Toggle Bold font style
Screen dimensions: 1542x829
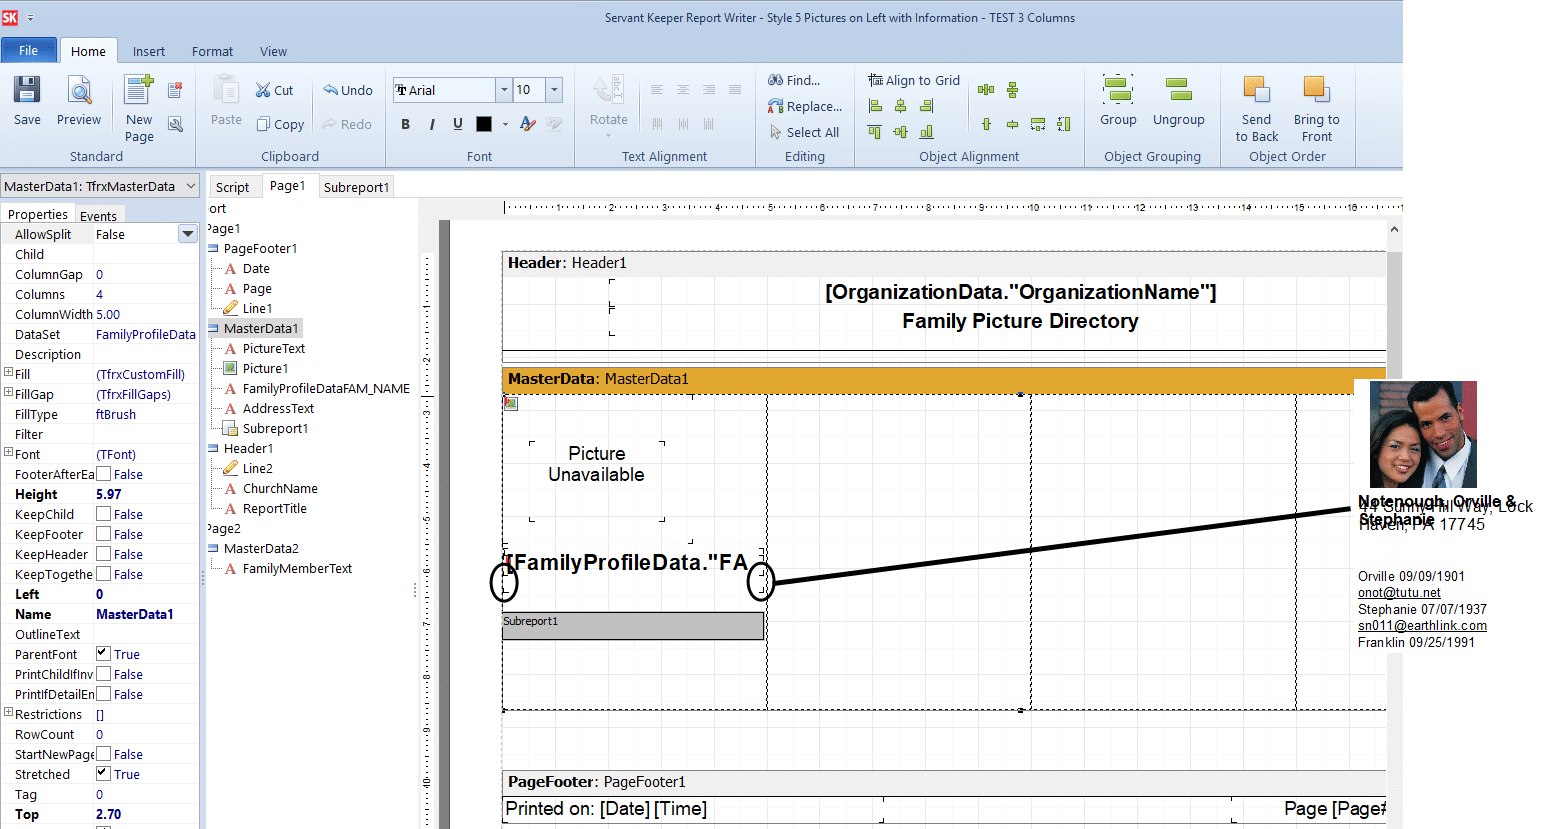click(x=405, y=124)
